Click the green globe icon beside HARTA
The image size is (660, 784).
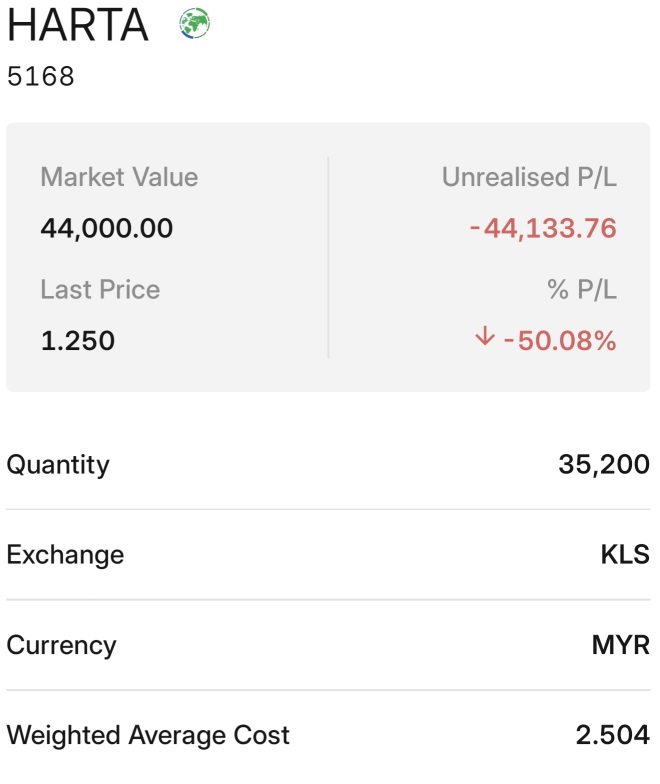tap(194, 23)
